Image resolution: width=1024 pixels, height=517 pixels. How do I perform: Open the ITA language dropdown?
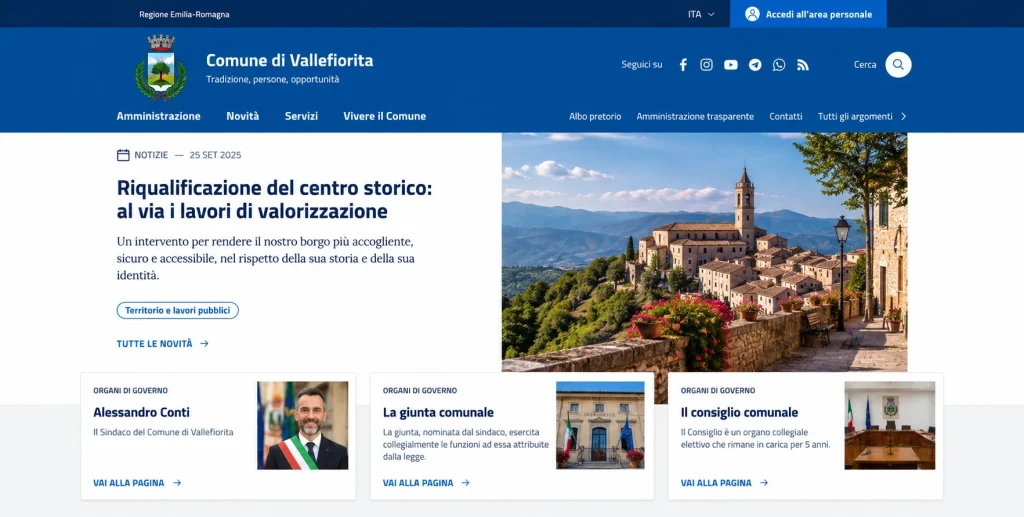tap(701, 14)
